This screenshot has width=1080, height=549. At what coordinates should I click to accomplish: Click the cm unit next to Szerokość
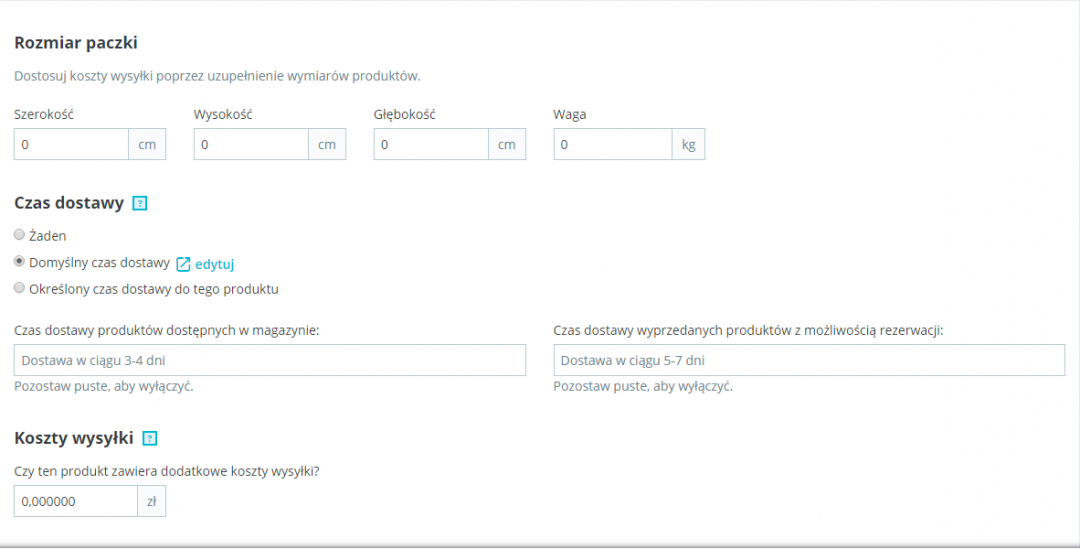(x=147, y=145)
